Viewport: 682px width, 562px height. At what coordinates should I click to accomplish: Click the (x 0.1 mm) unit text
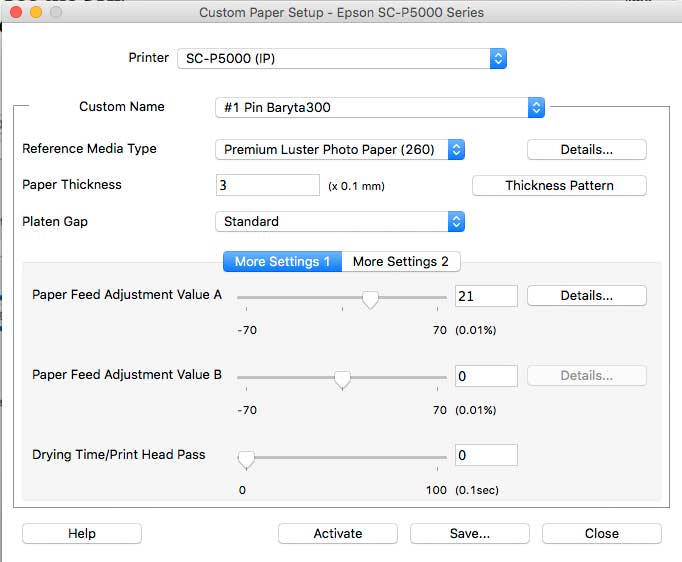tap(356, 187)
